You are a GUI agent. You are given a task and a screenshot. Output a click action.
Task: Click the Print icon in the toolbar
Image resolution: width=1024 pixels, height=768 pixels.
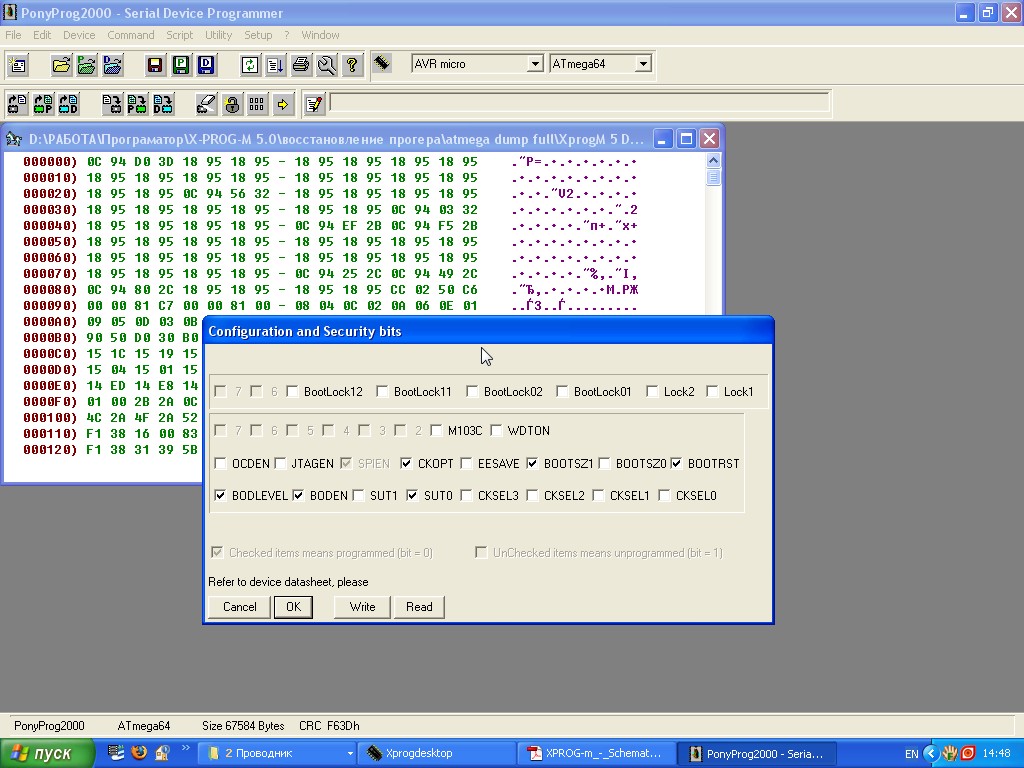click(300, 65)
